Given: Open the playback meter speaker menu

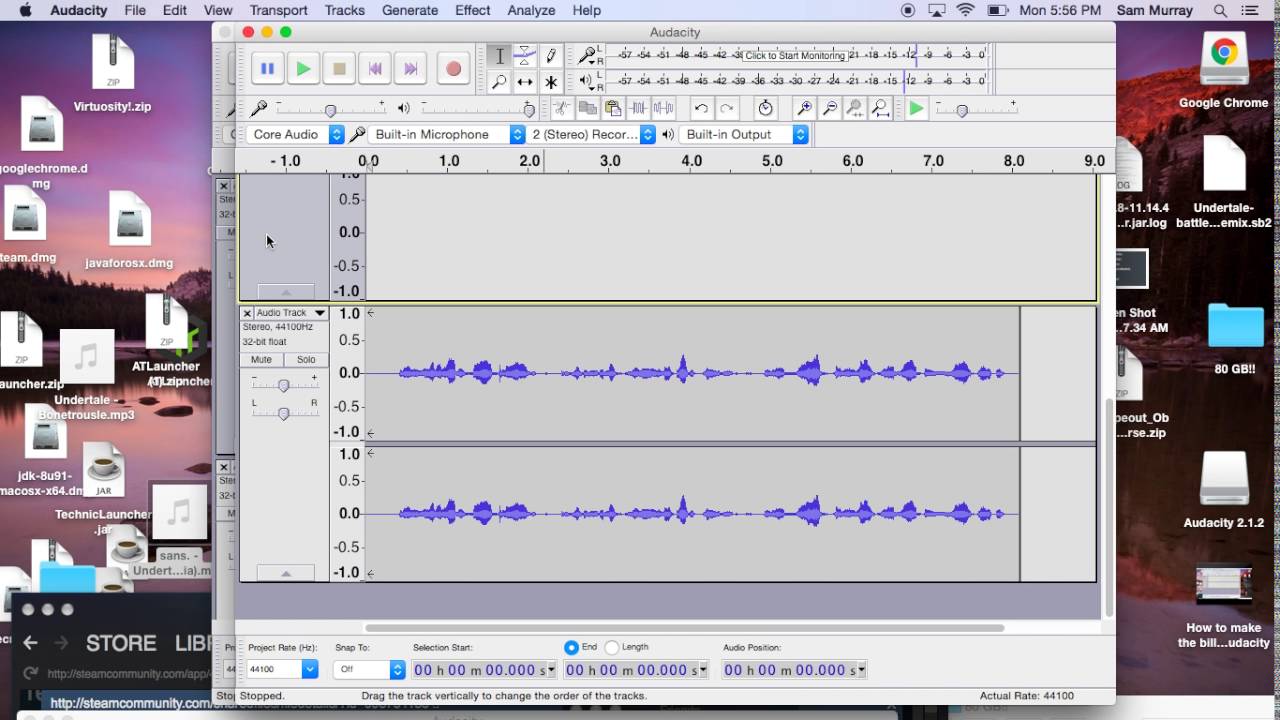Looking at the screenshot, I should pos(588,80).
